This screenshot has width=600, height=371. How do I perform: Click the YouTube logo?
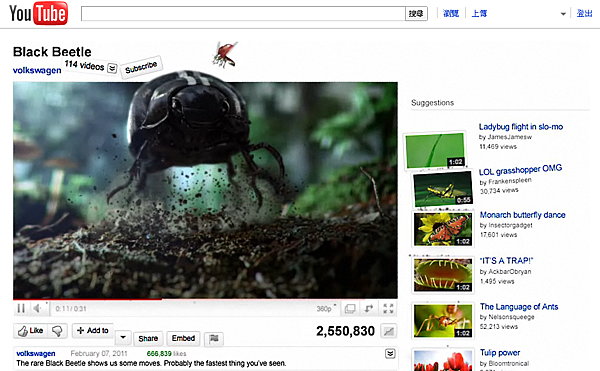point(38,13)
